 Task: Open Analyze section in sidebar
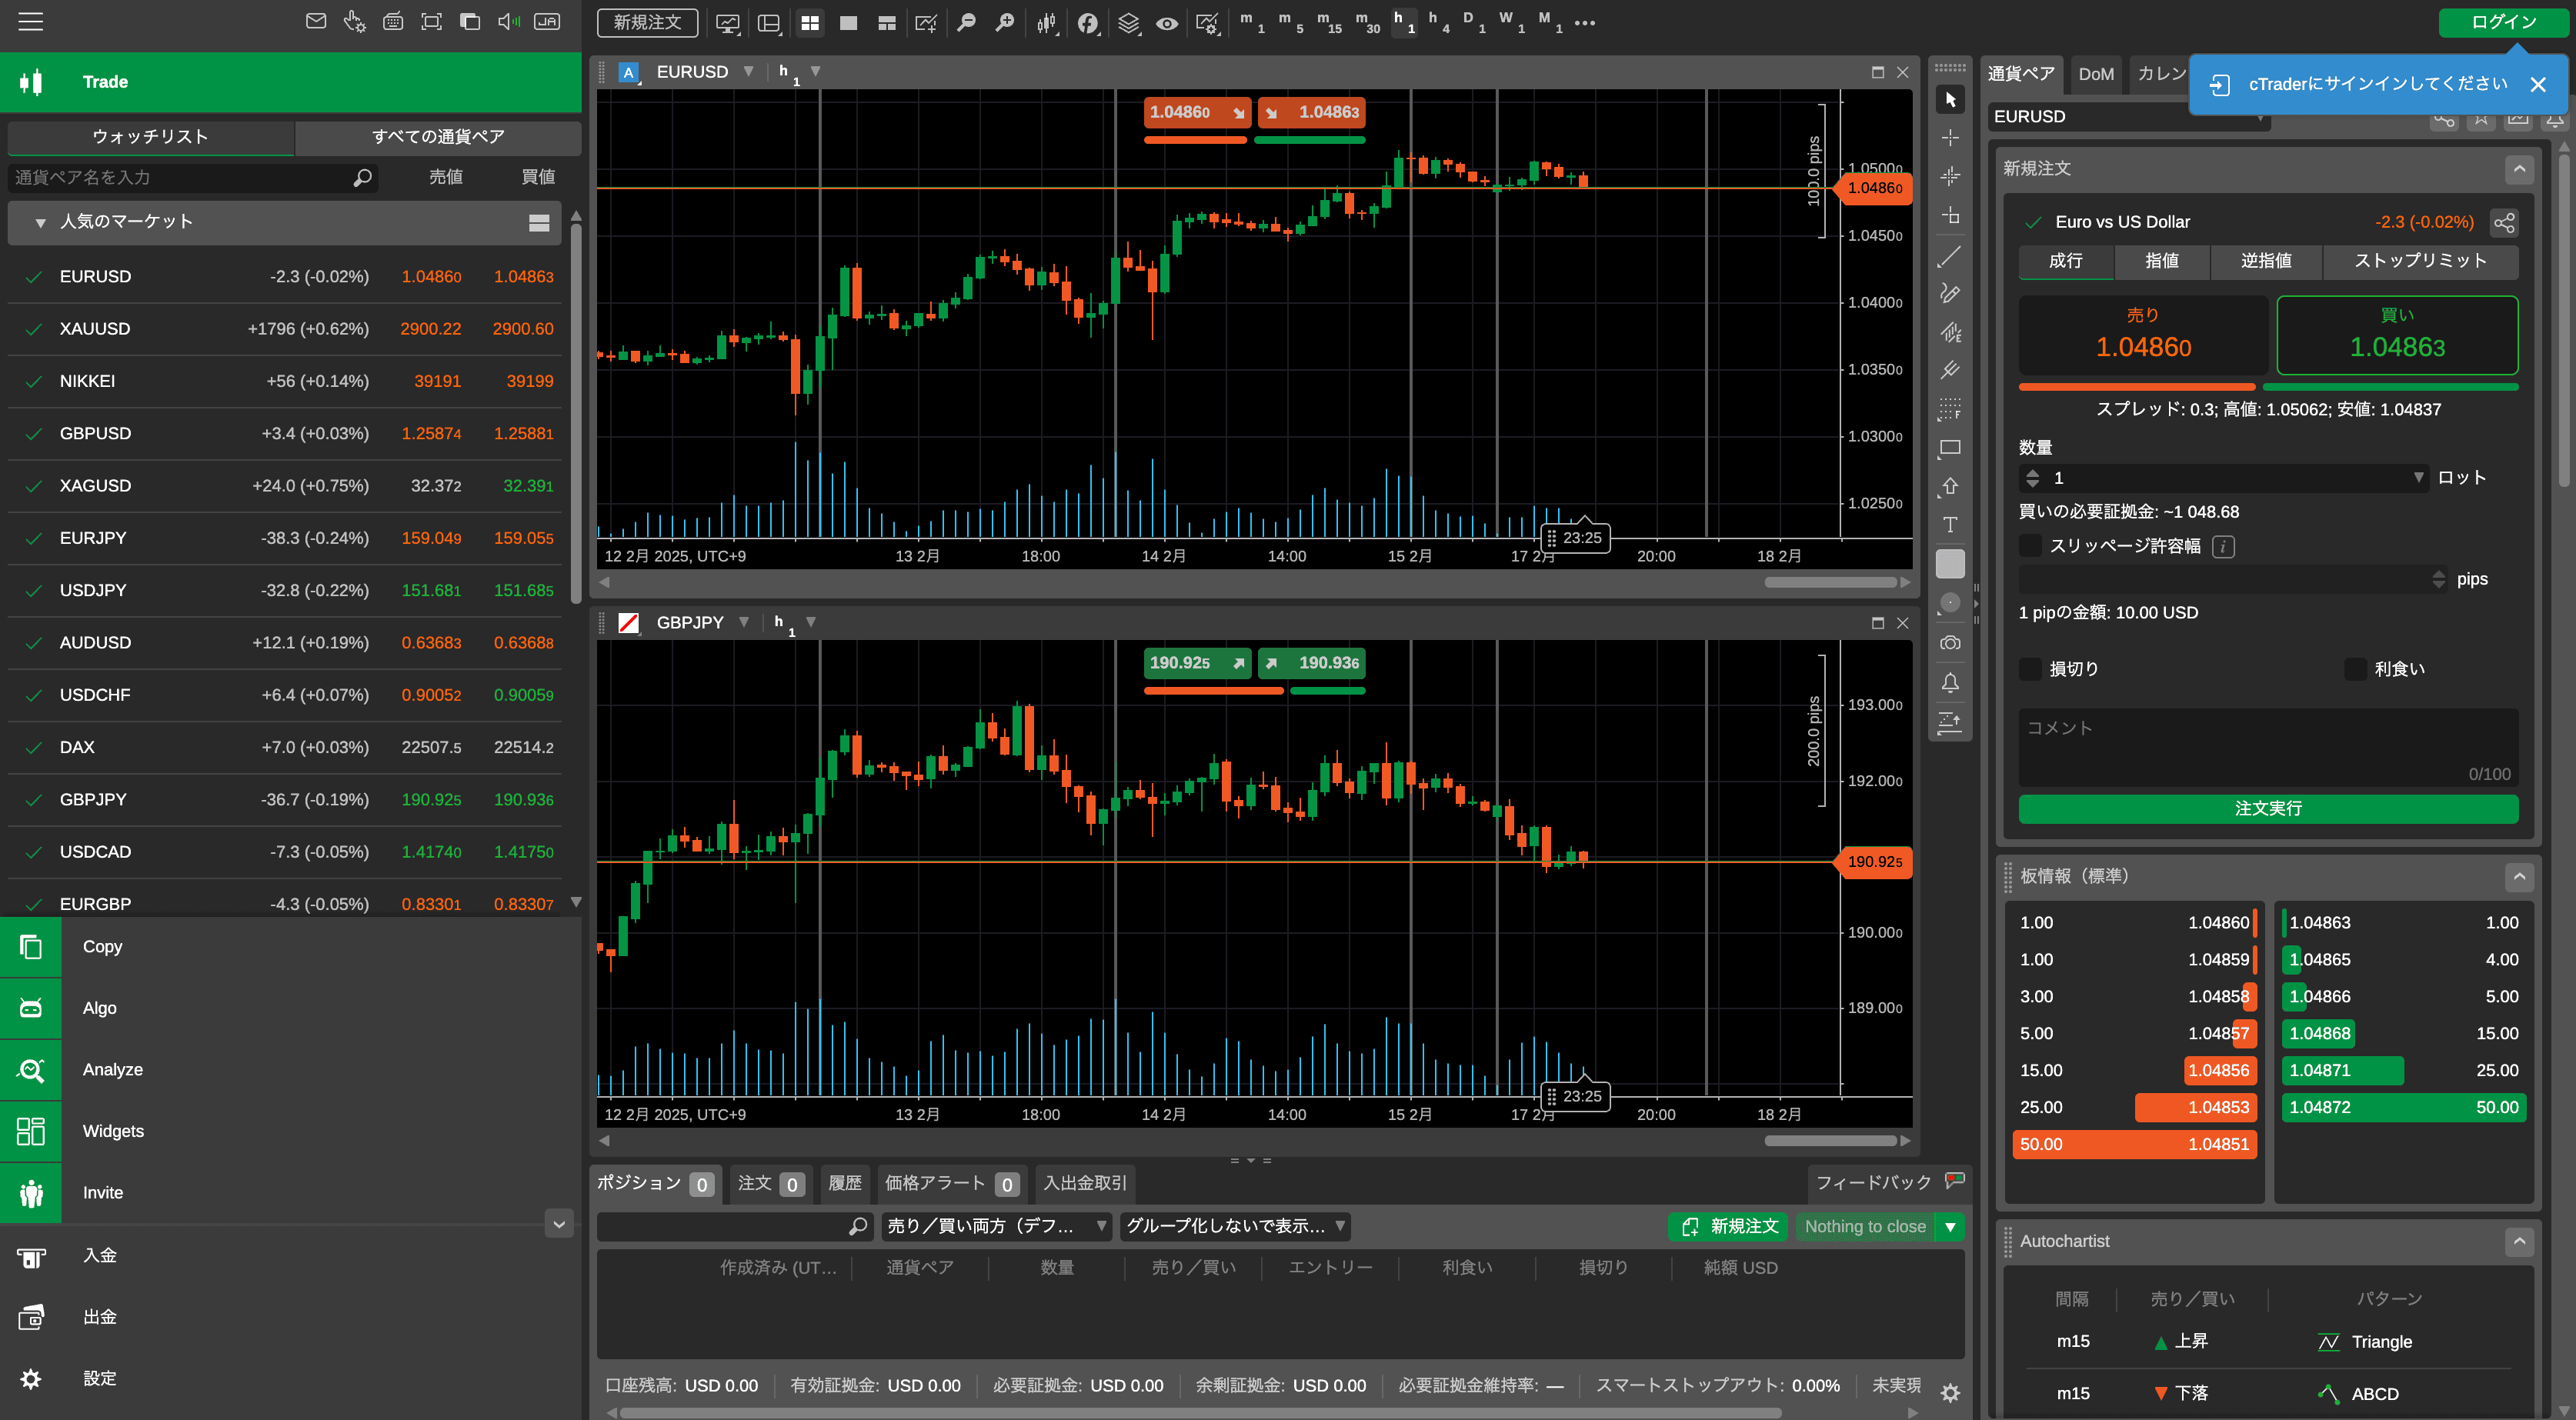(x=290, y=1069)
